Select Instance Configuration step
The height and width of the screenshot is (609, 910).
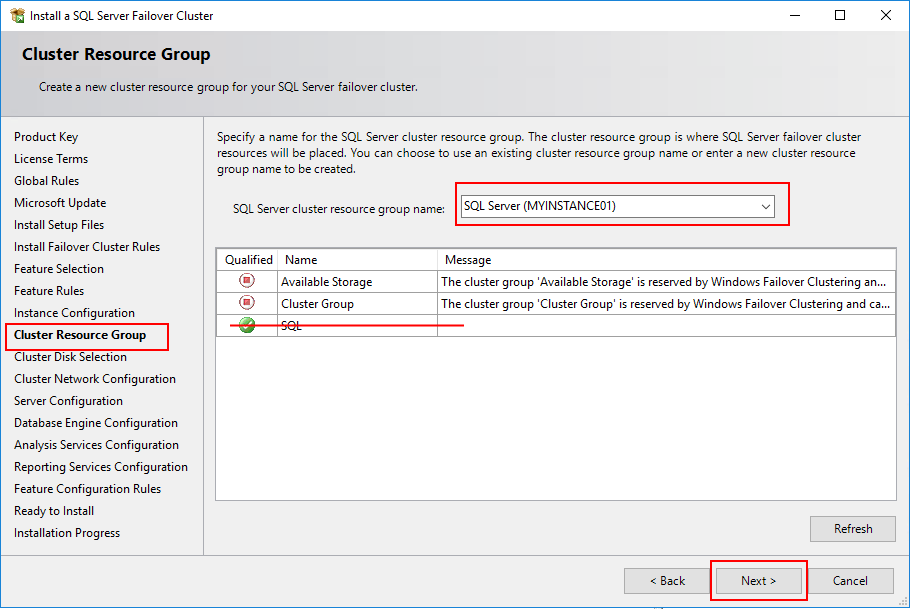[x=74, y=313]
